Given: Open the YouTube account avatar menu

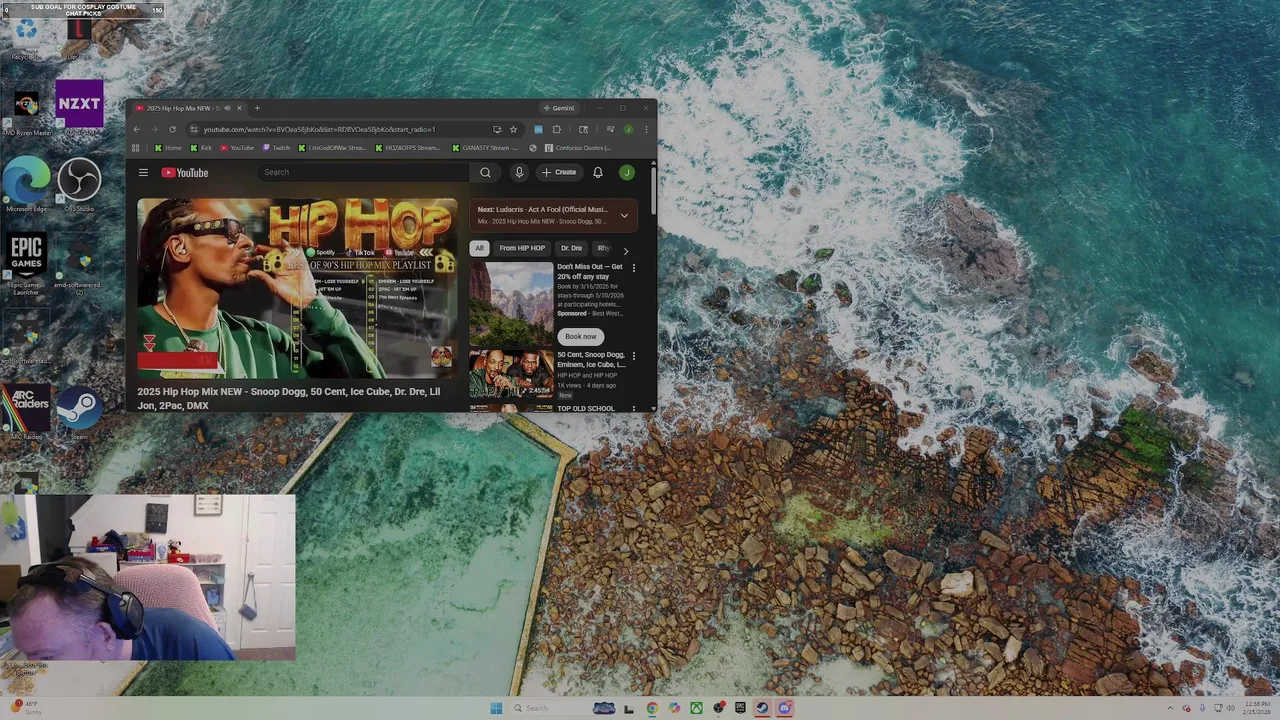Looking at the screenshot, I should [626, 172].
